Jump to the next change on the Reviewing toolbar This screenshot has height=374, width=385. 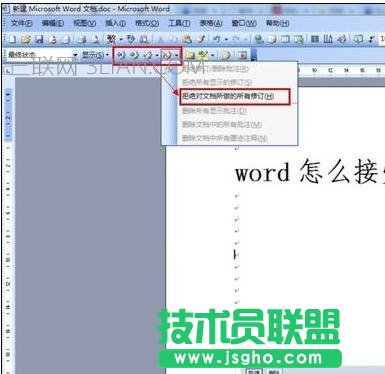point(134,55)
